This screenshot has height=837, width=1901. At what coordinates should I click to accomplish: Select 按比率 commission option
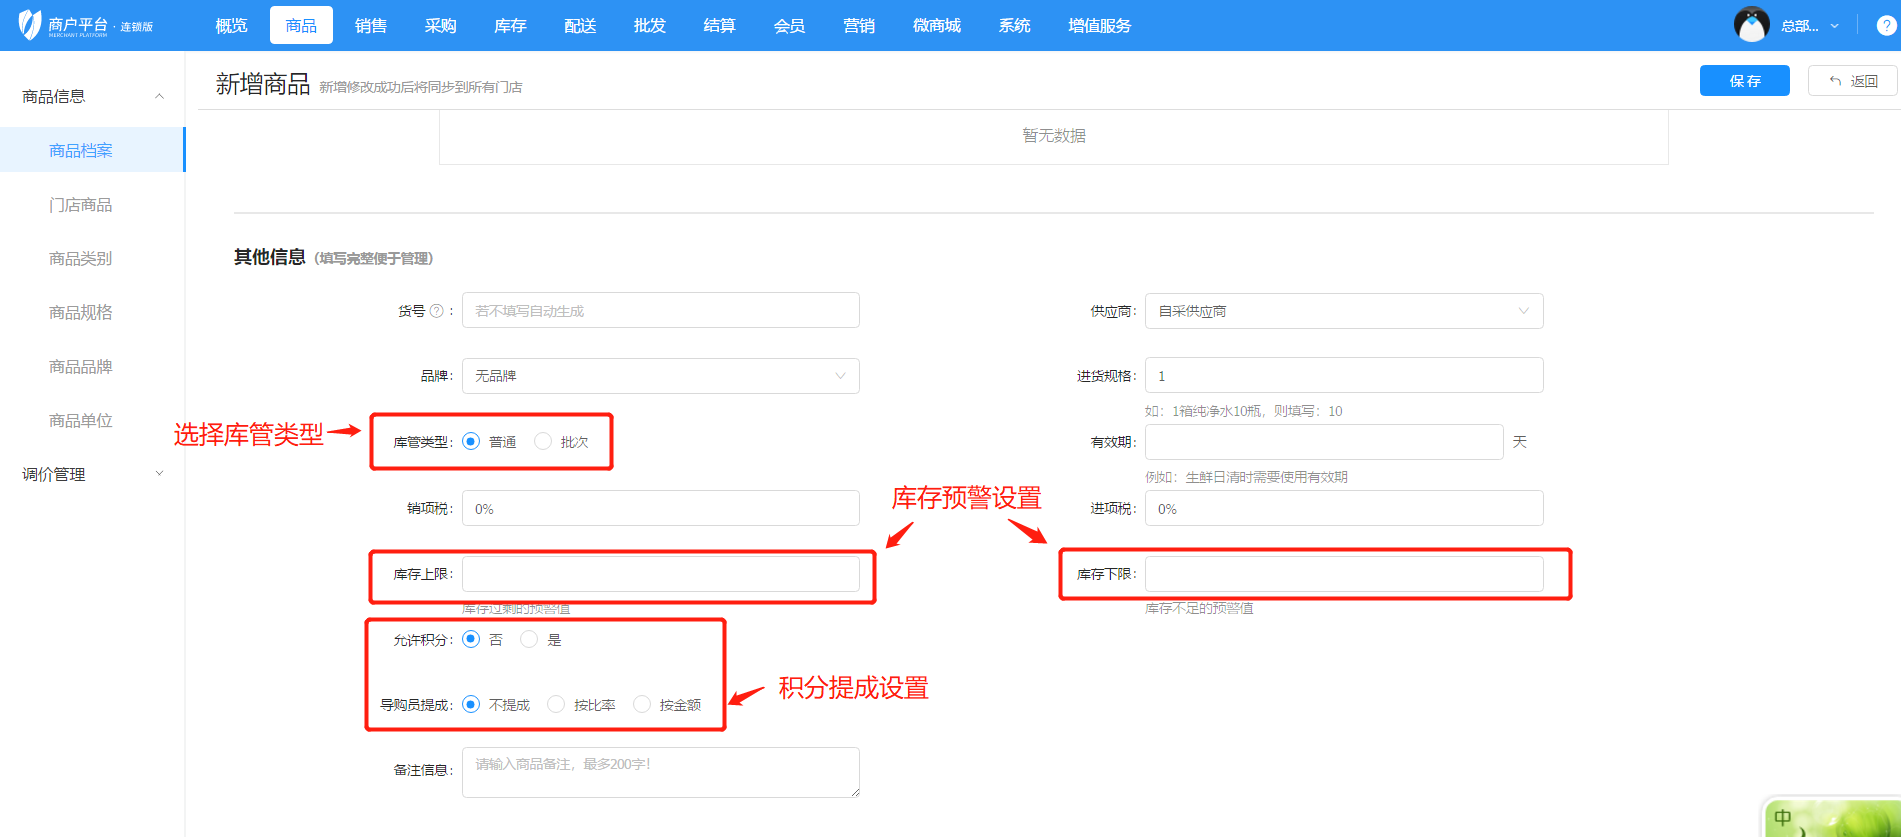[556, 704]
